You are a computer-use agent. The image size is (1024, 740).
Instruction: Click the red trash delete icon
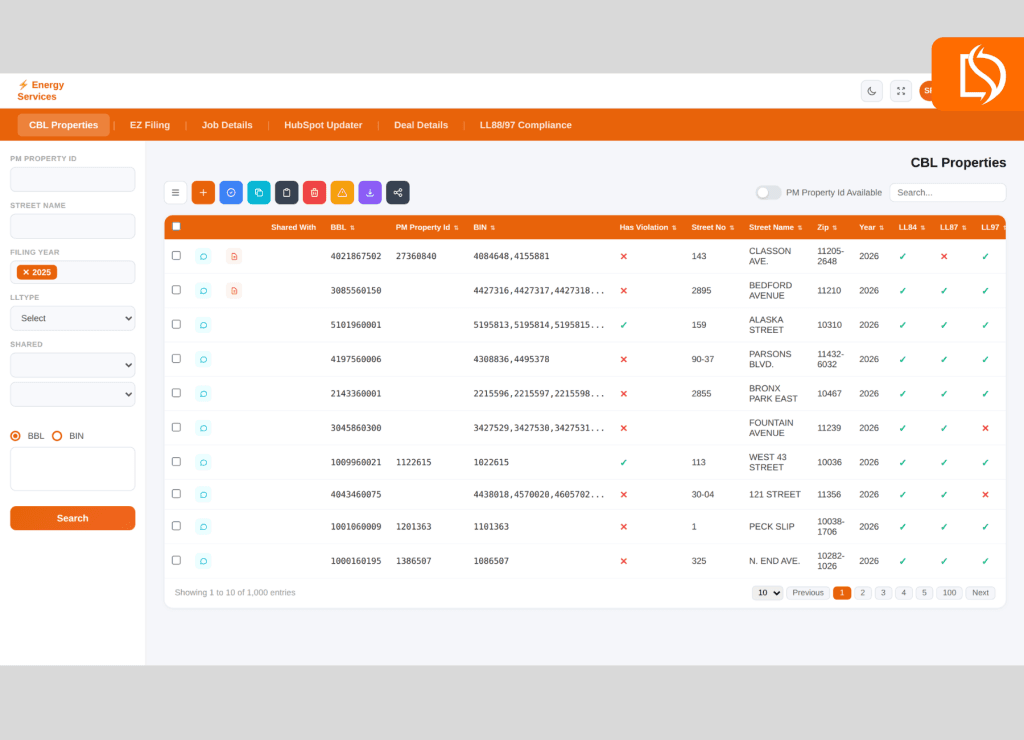click(x=314, y=193)
